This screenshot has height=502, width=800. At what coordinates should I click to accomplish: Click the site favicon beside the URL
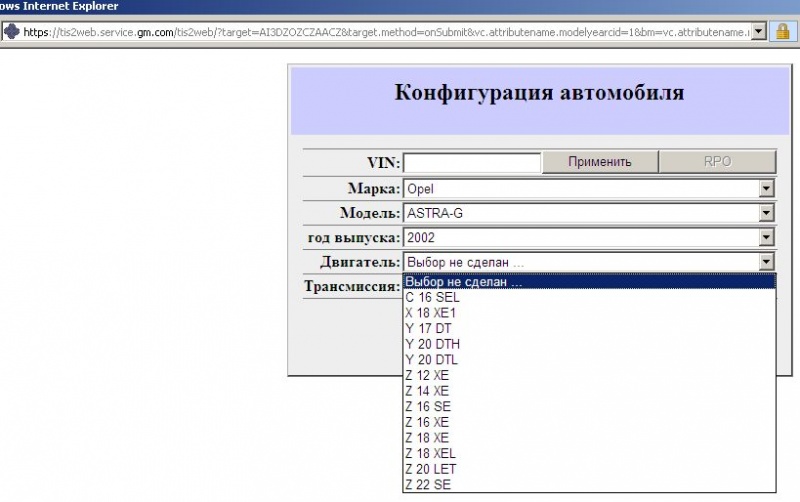pos(12,32)
